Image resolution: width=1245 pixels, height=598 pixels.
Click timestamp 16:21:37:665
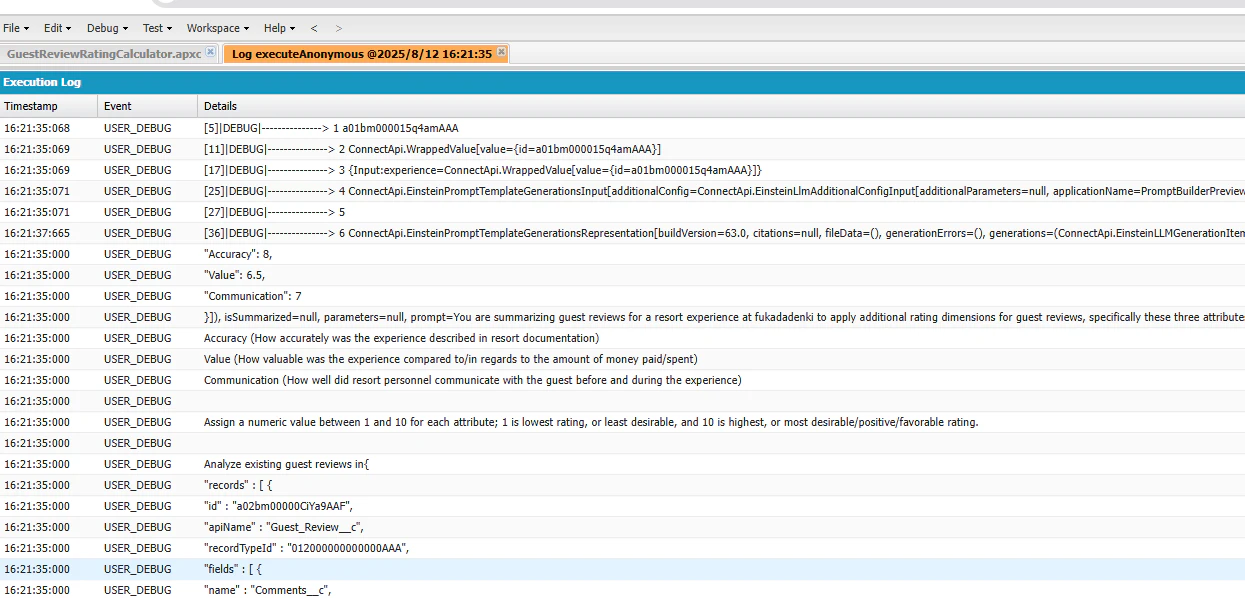click(x=37, y=233)
